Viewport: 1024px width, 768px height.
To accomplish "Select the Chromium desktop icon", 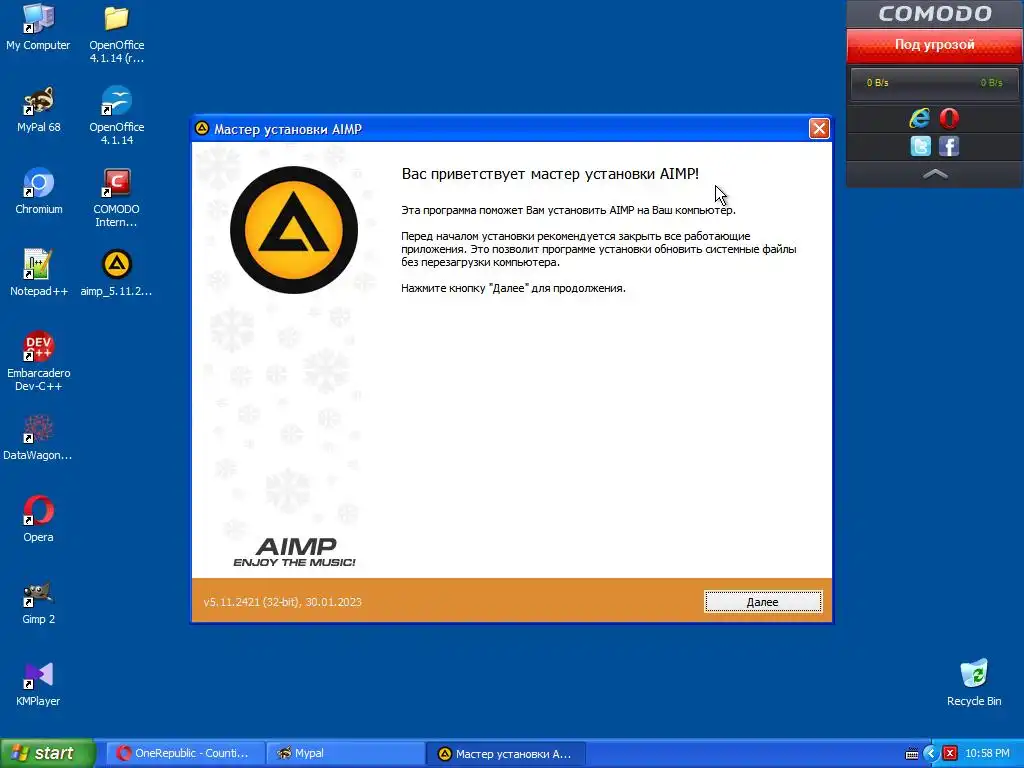I will (39, 191).
